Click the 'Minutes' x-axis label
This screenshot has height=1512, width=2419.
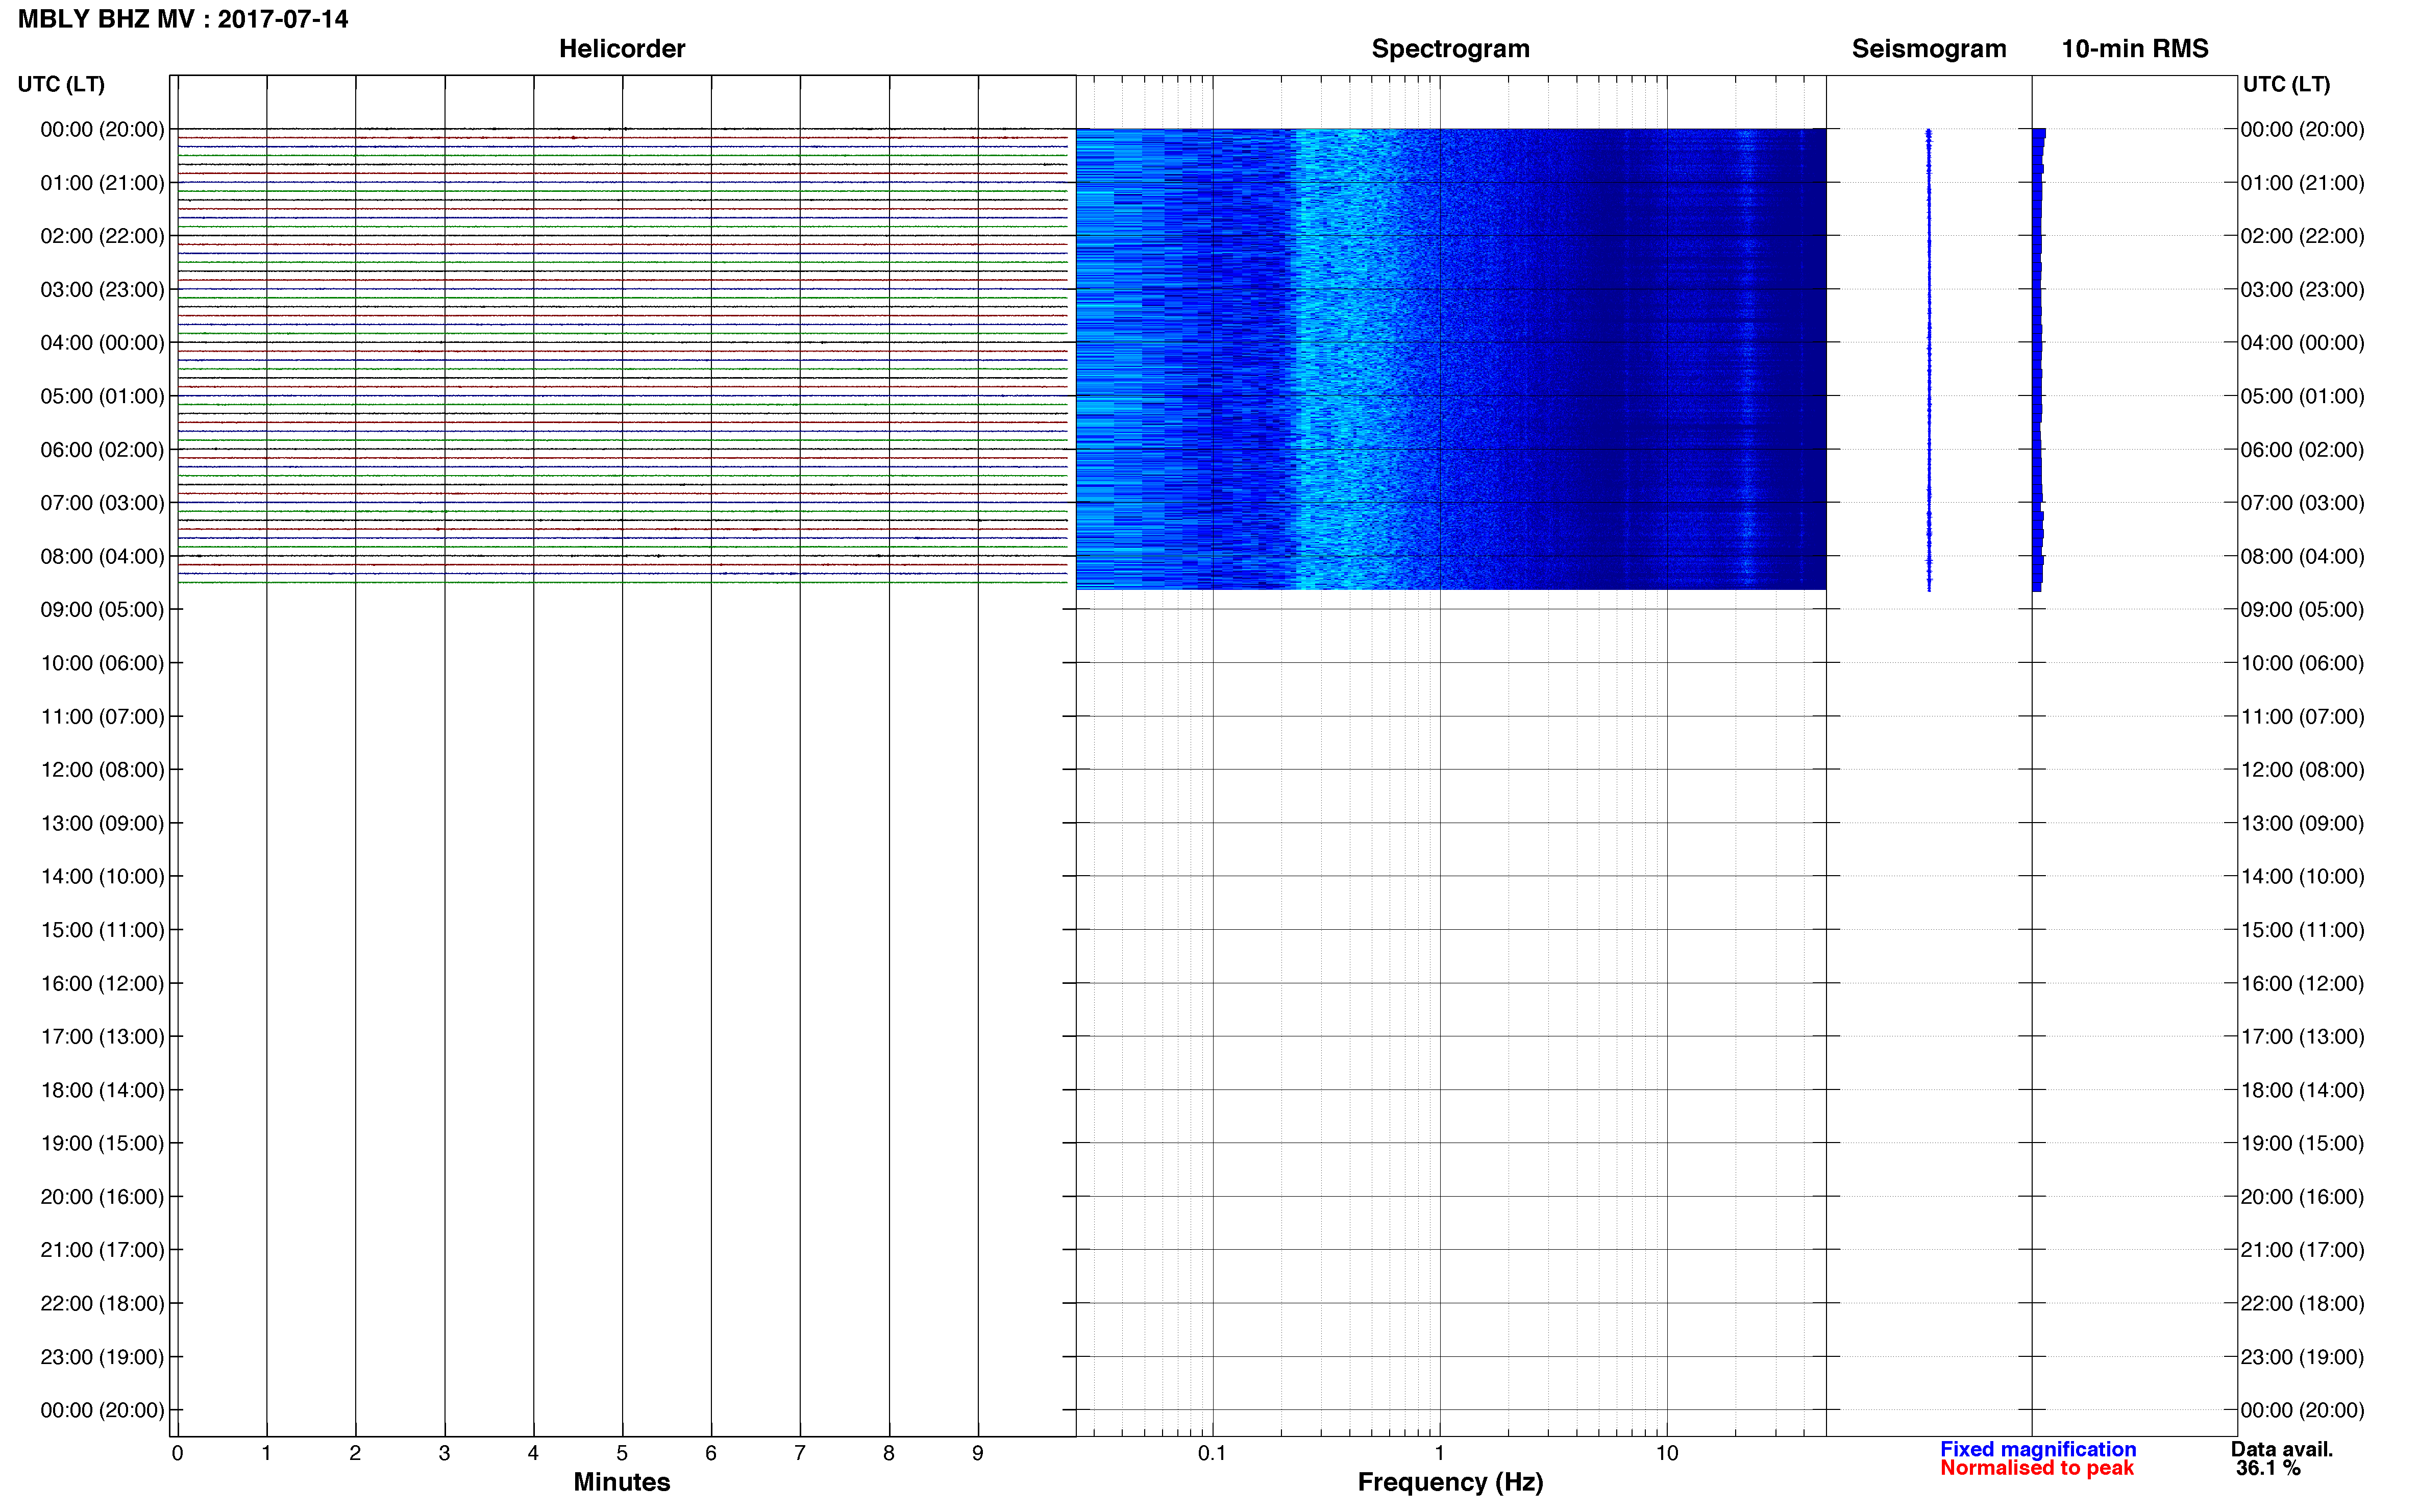[x=622, y=1482]
